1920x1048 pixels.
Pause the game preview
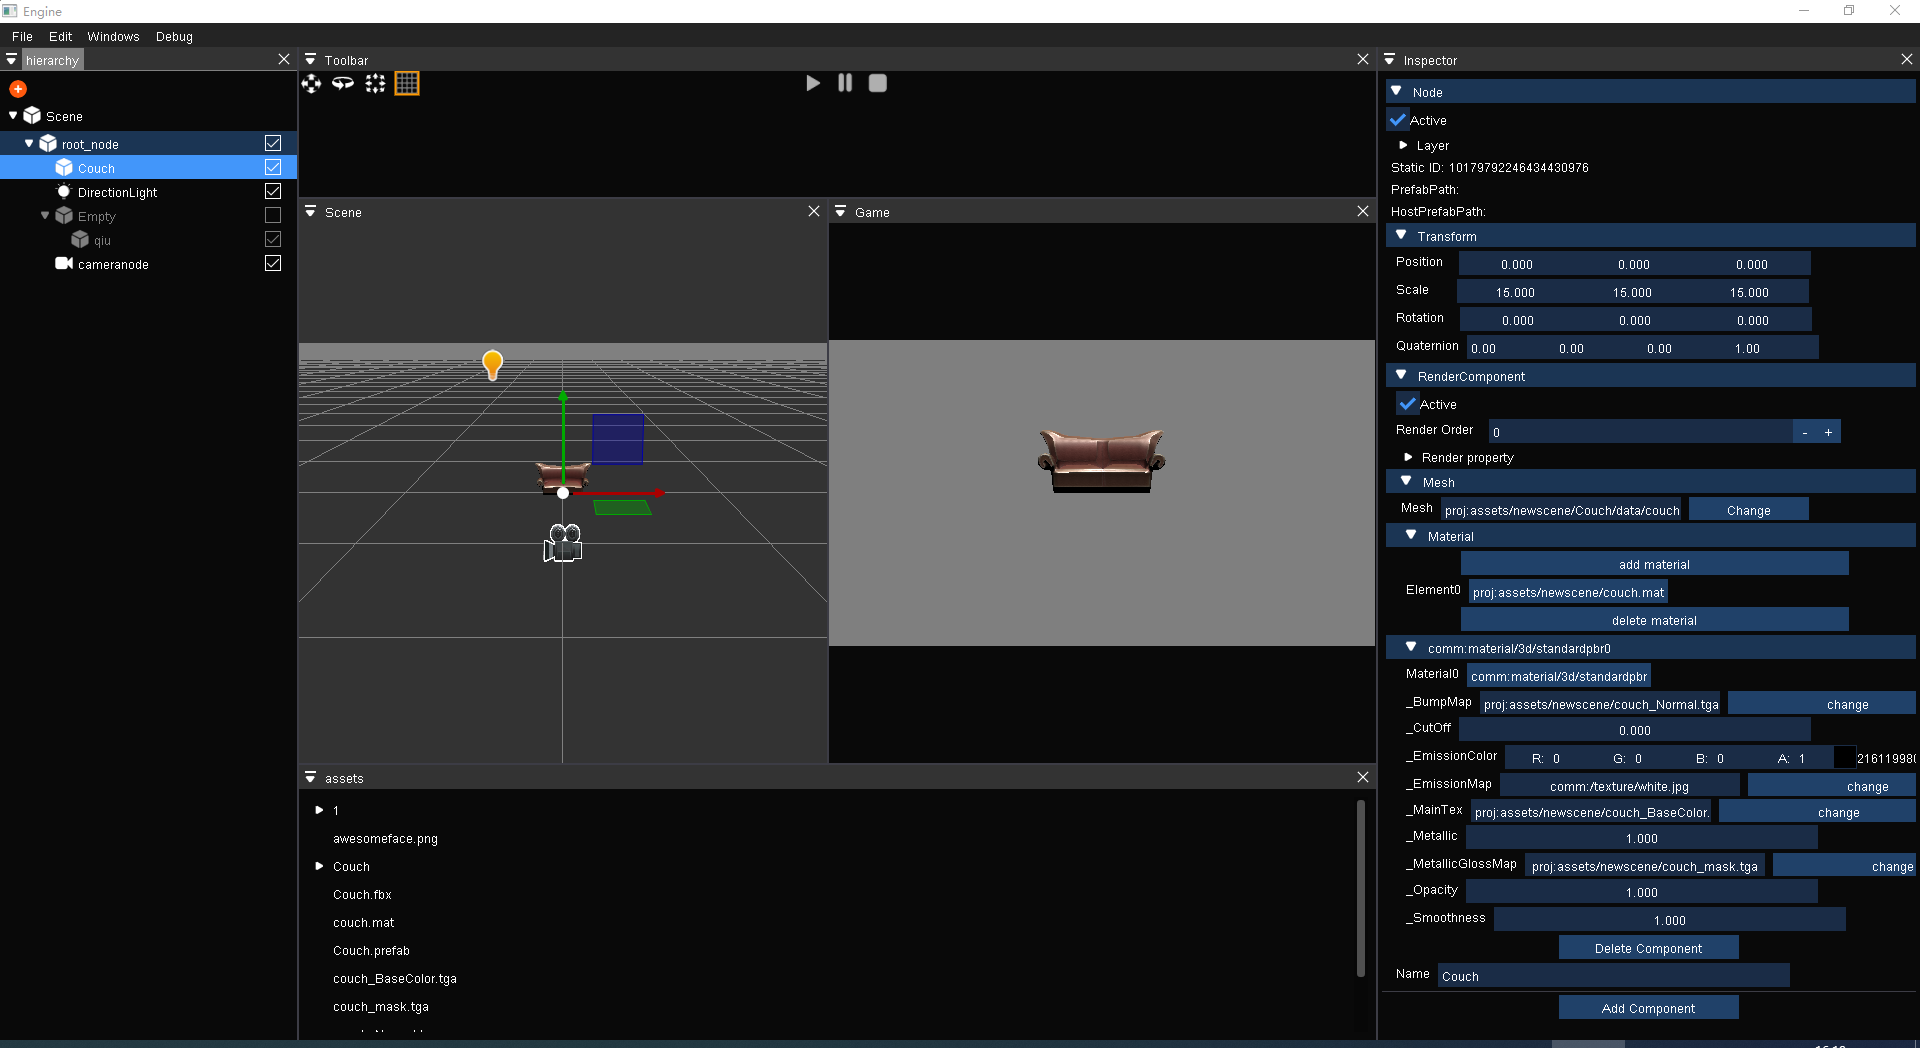(845, 83)
